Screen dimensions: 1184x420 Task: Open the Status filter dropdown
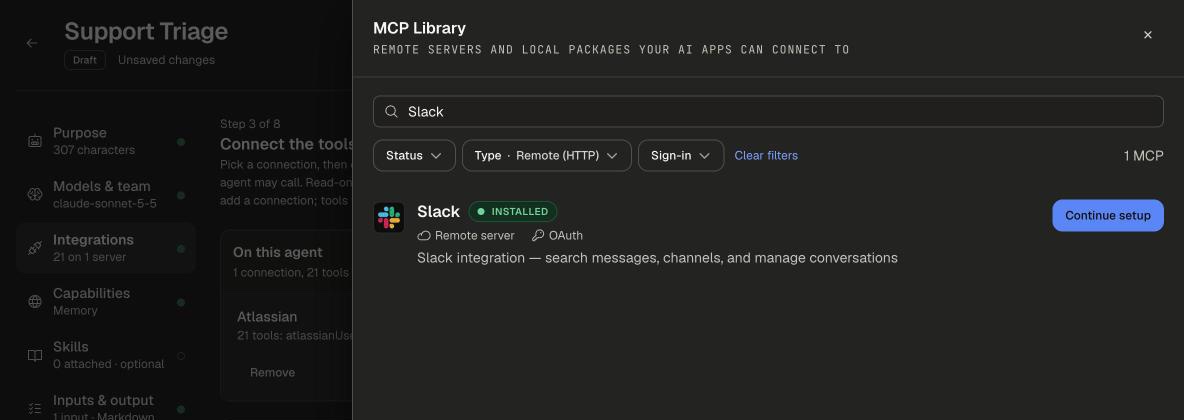[x=414, y=156]
